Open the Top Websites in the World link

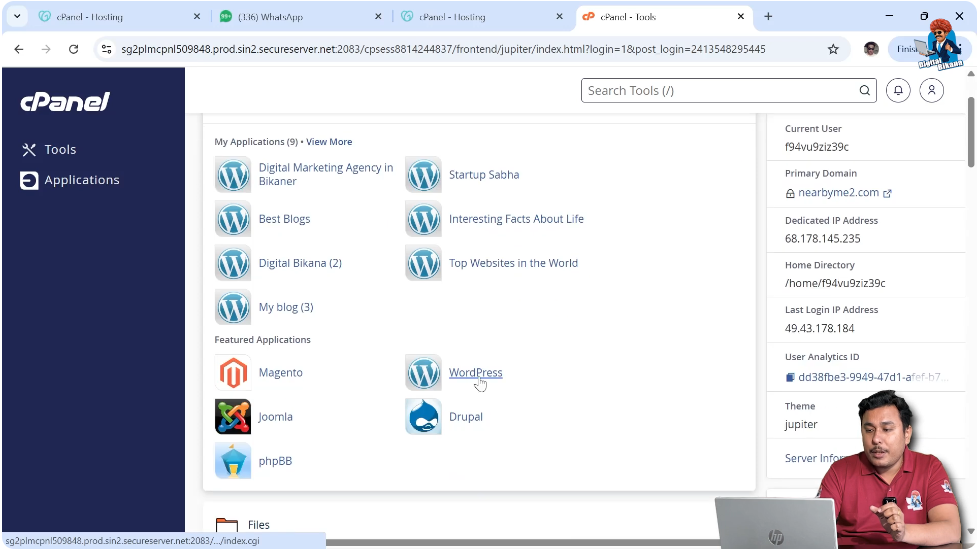tap(513, 263)
